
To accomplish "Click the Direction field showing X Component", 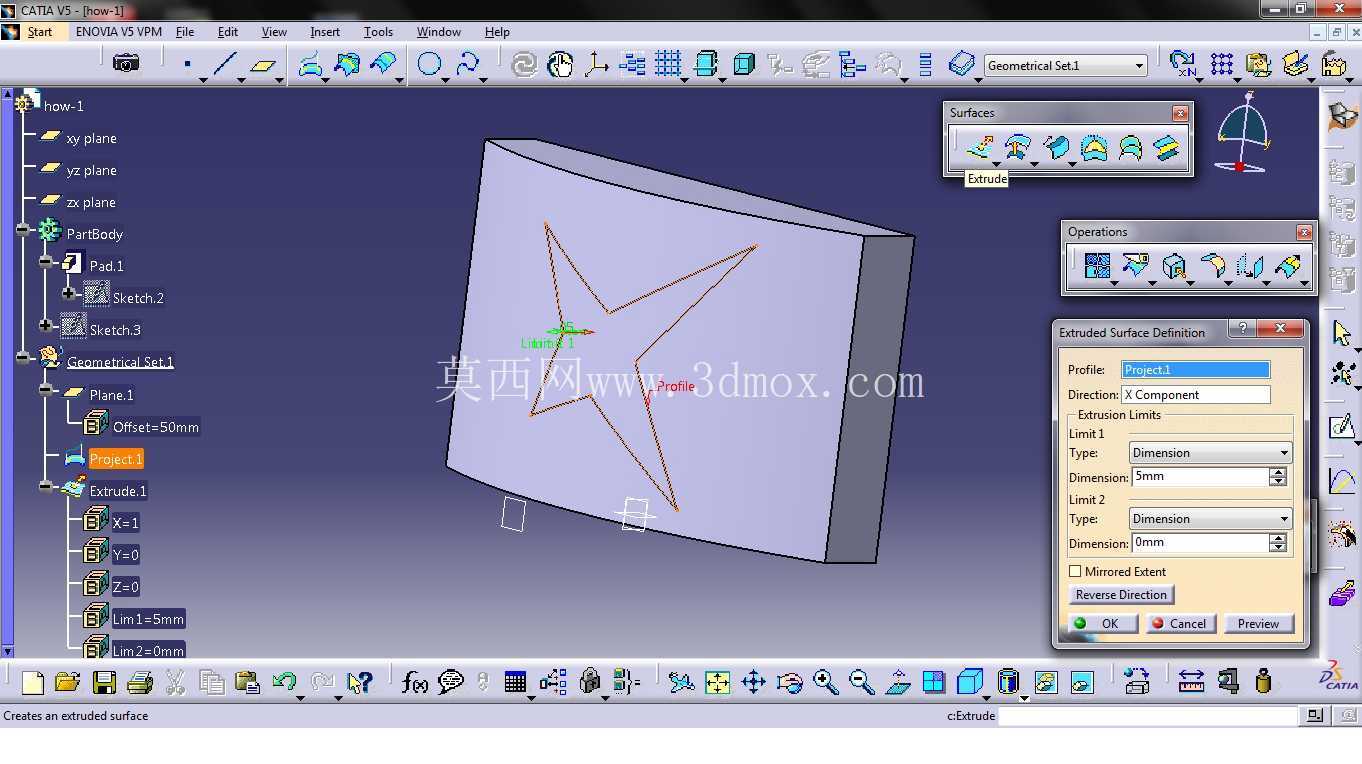I will (x=1196, y=395).
